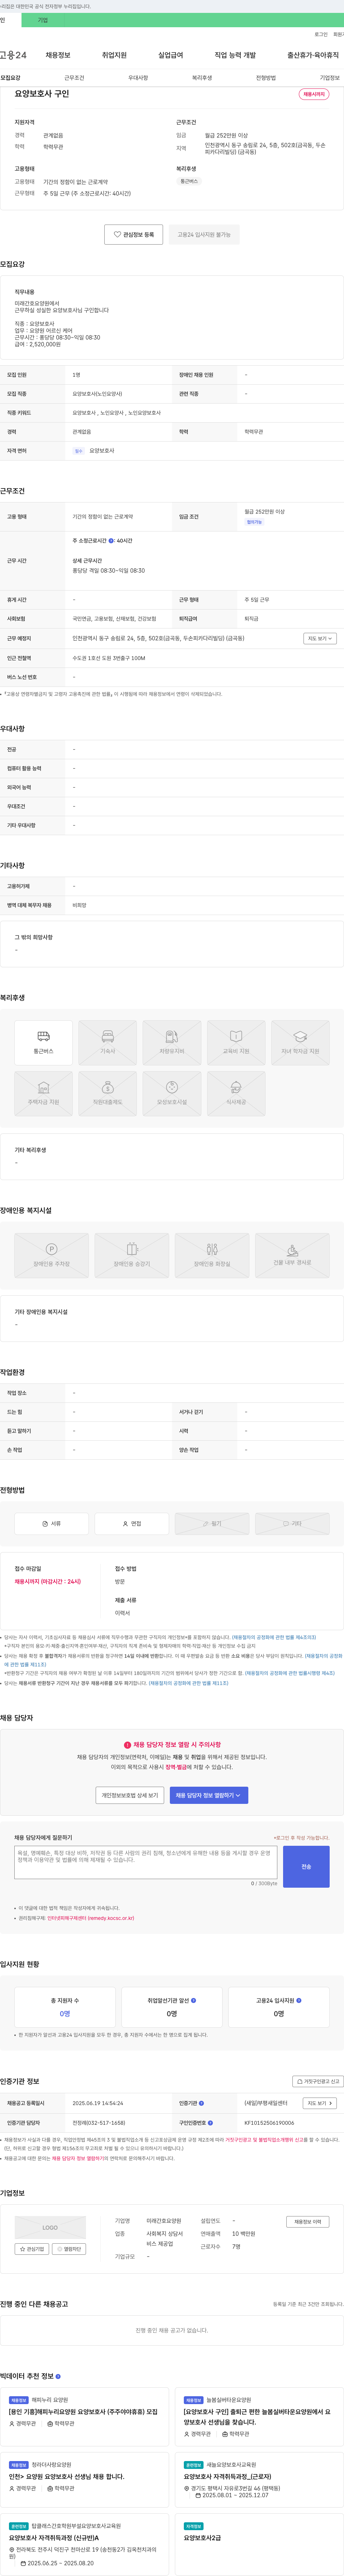This screenshot has height=2576, width=344.
Task: Click the 차량유지비 welfare icon
Action: (x=172, y=1042)
